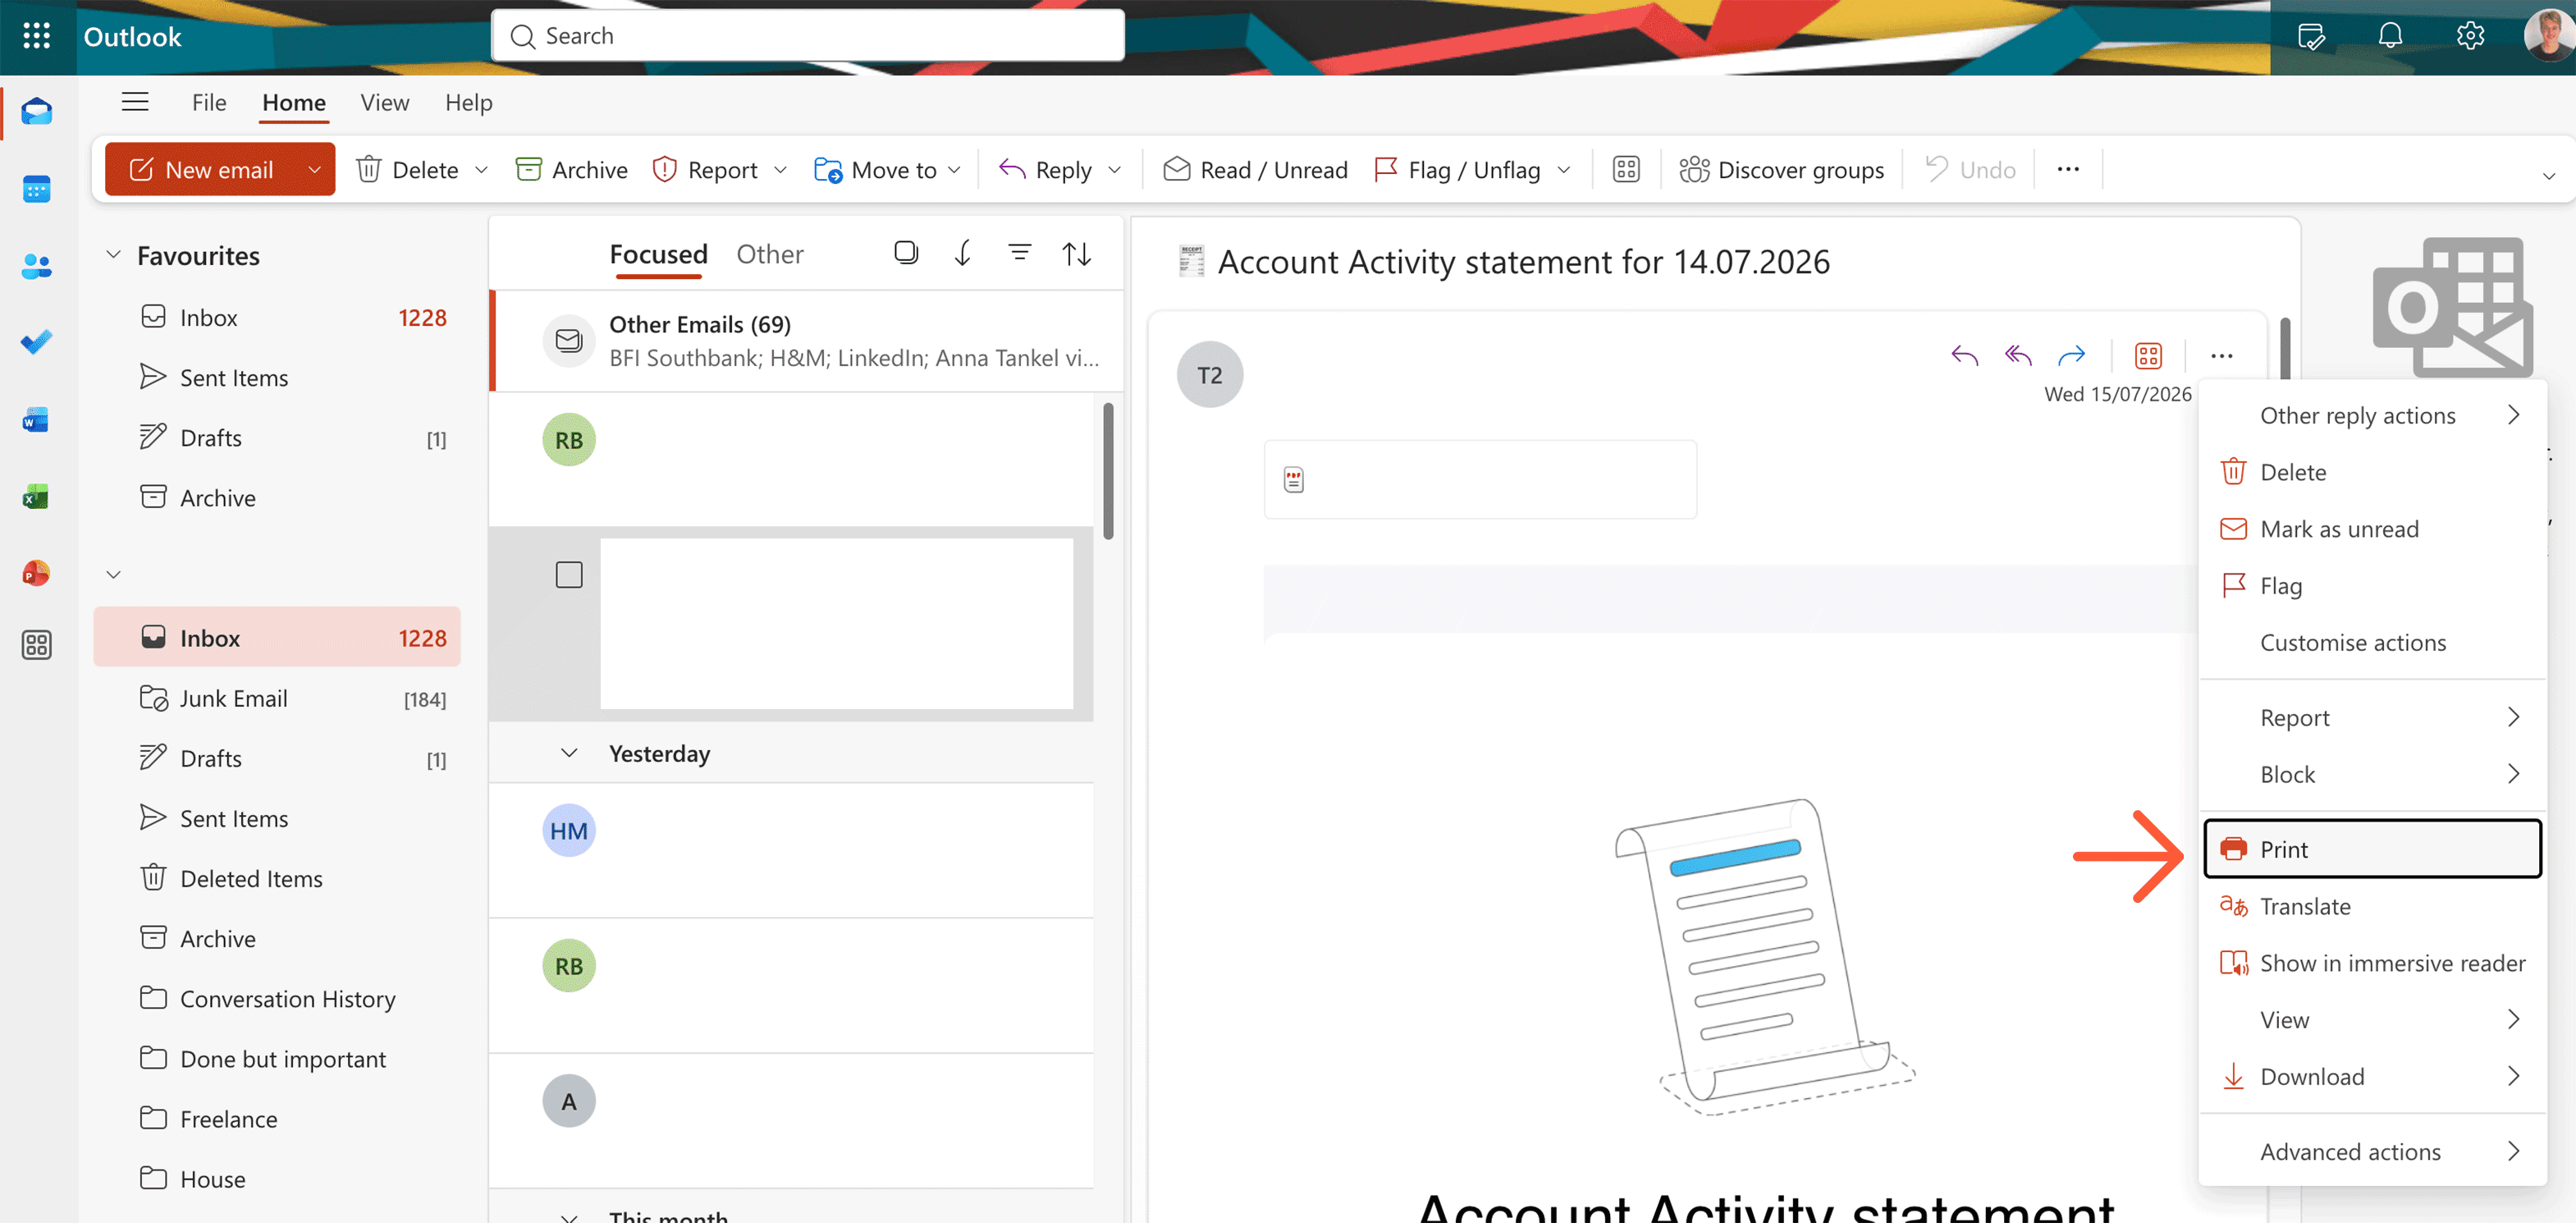Open Word app in left rail

click(37, 420)
